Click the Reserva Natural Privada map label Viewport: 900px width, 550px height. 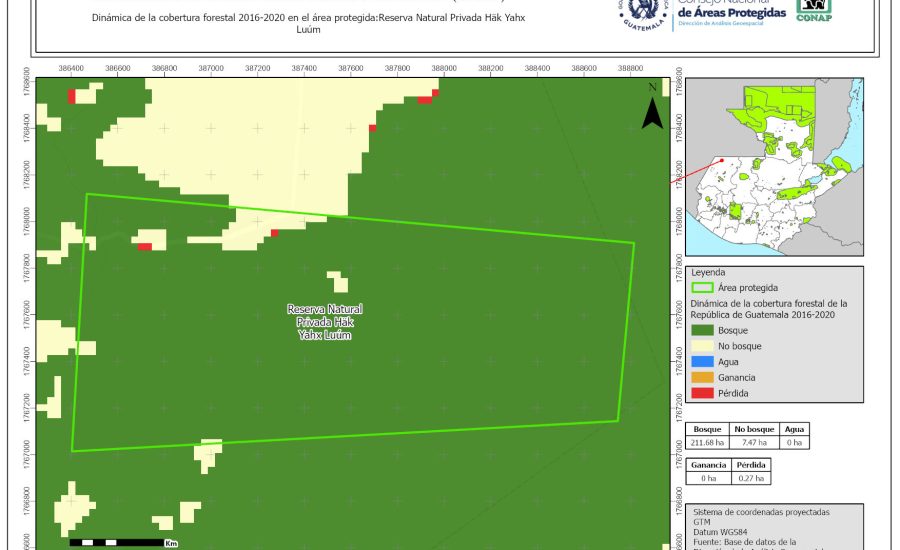point(324,322)
